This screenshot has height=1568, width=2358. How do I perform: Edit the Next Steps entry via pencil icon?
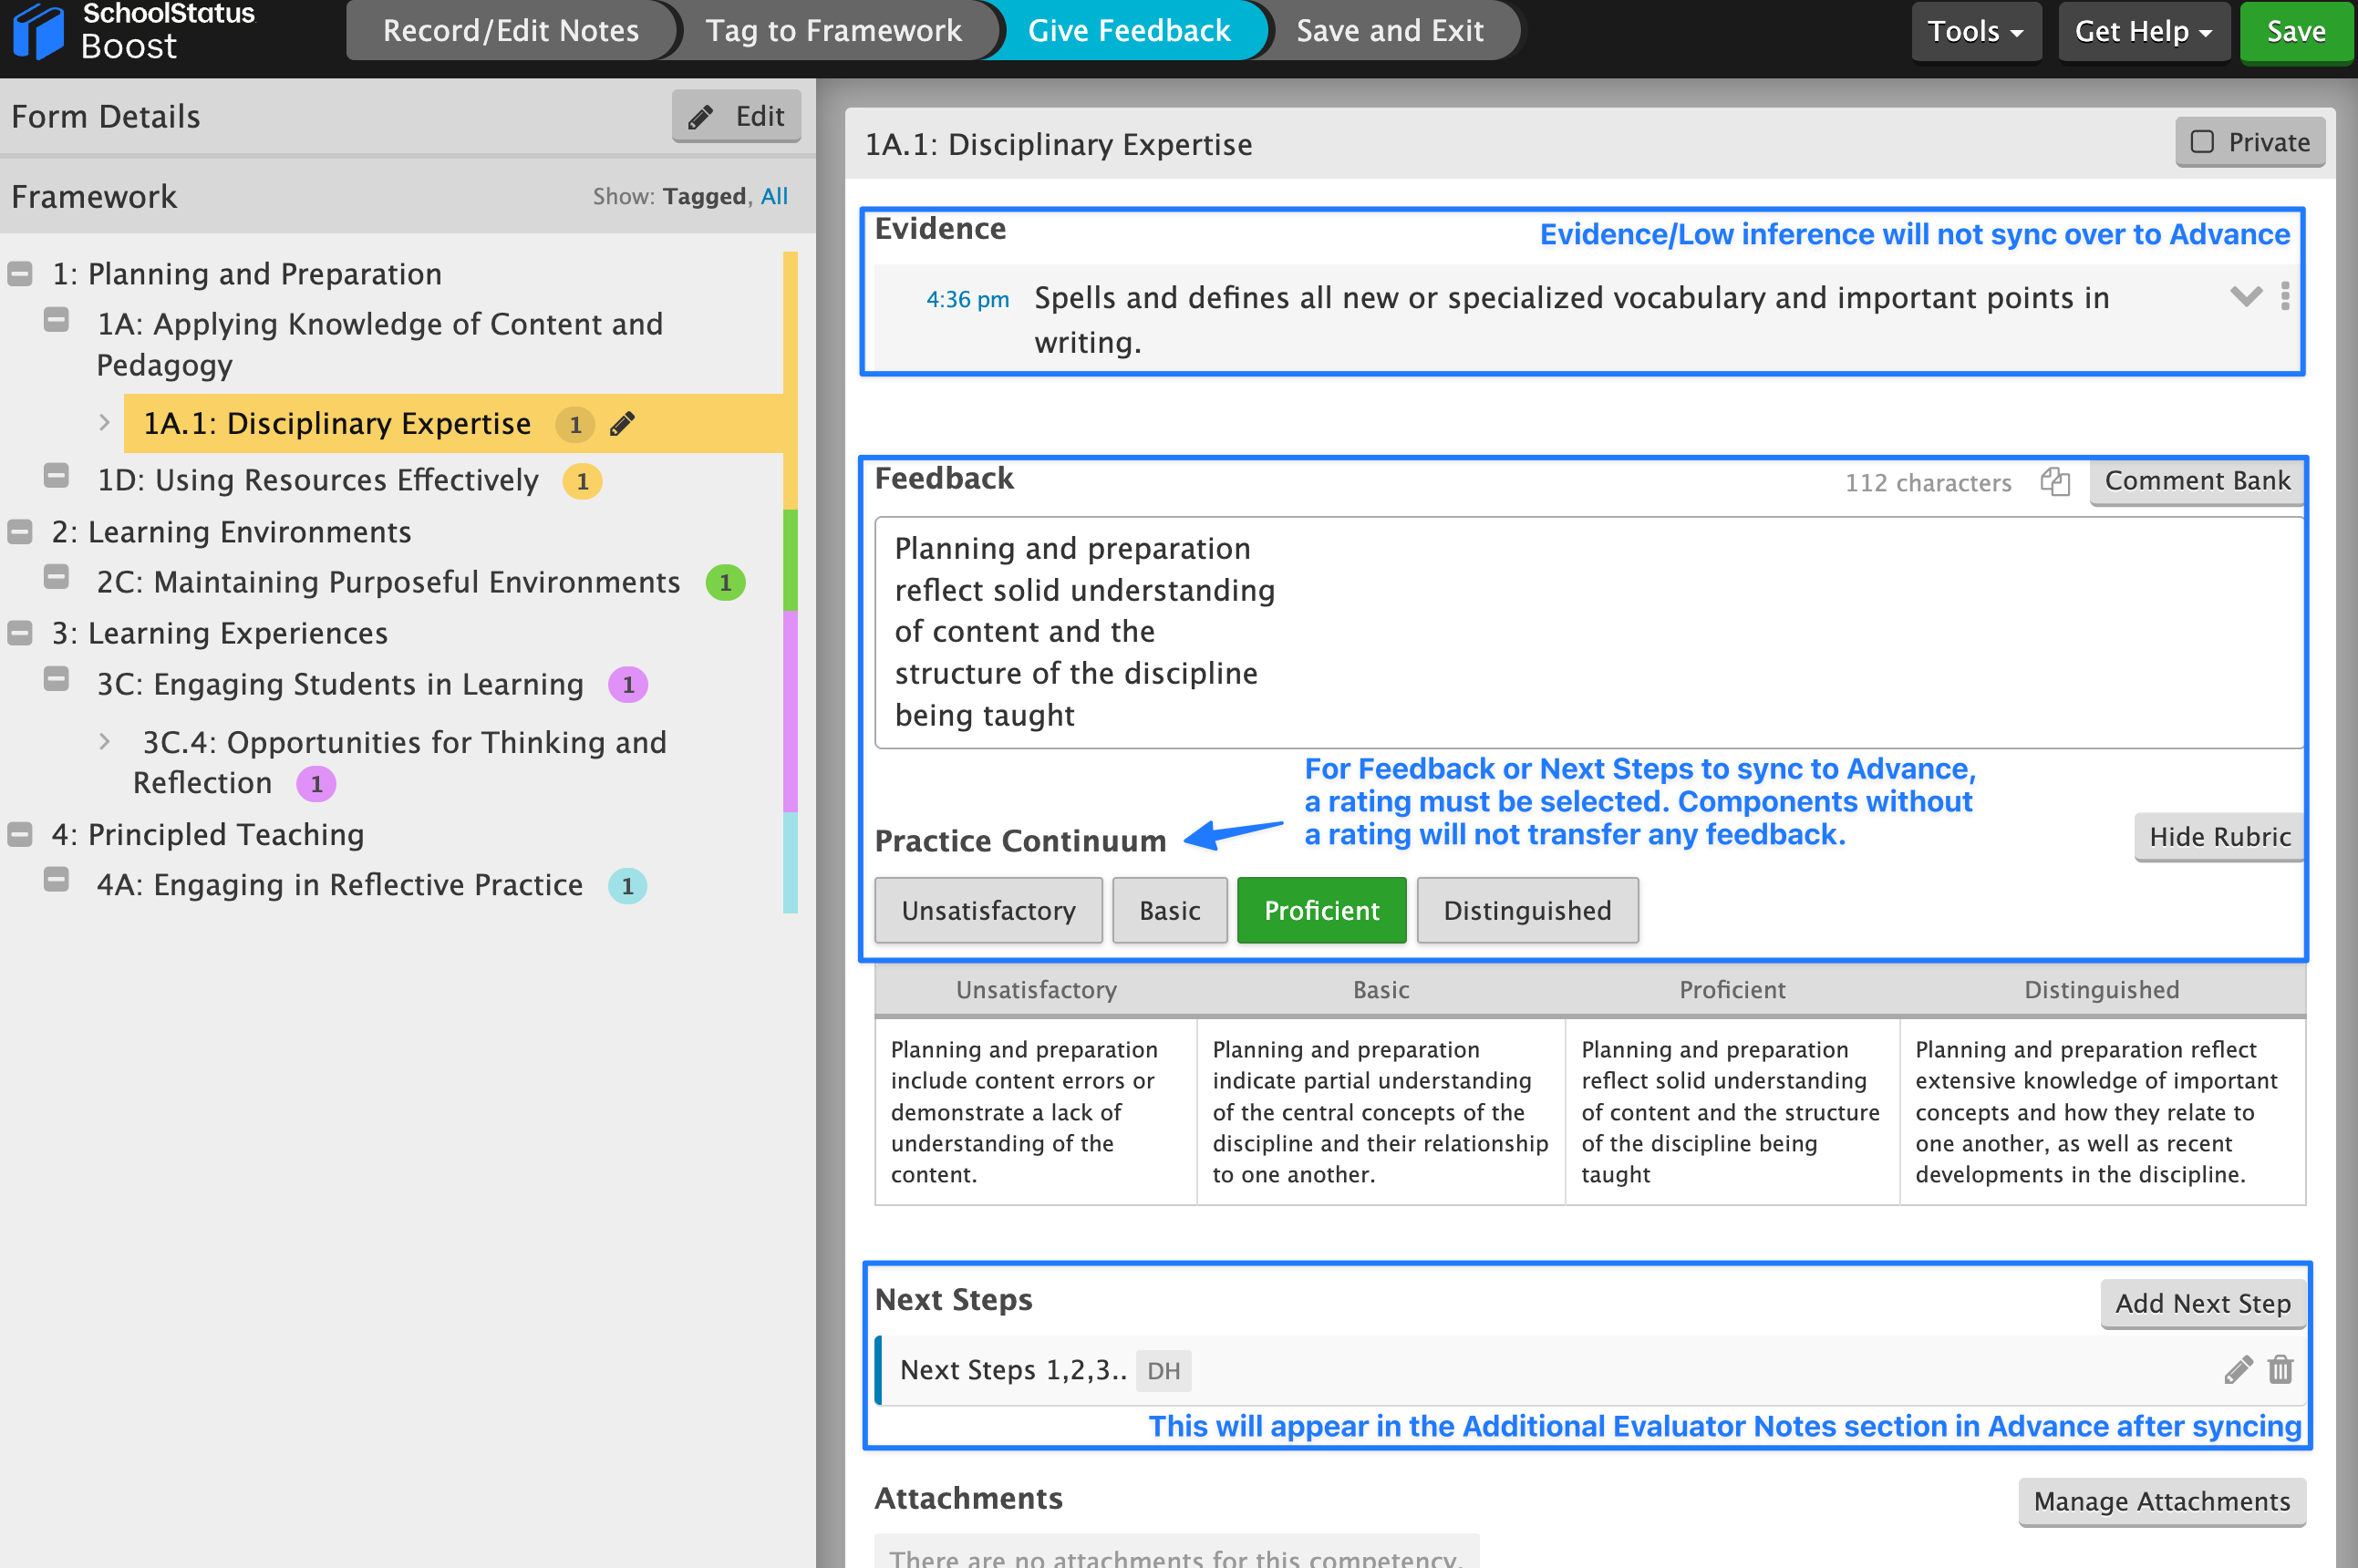coord(2238,1369)
